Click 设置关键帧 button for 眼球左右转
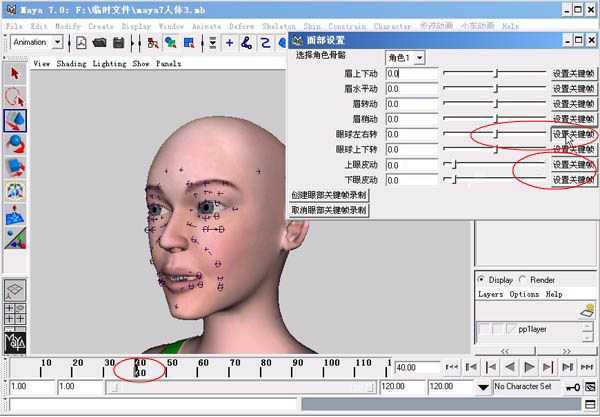Screen dimensions: 600x417 (573, 134)
